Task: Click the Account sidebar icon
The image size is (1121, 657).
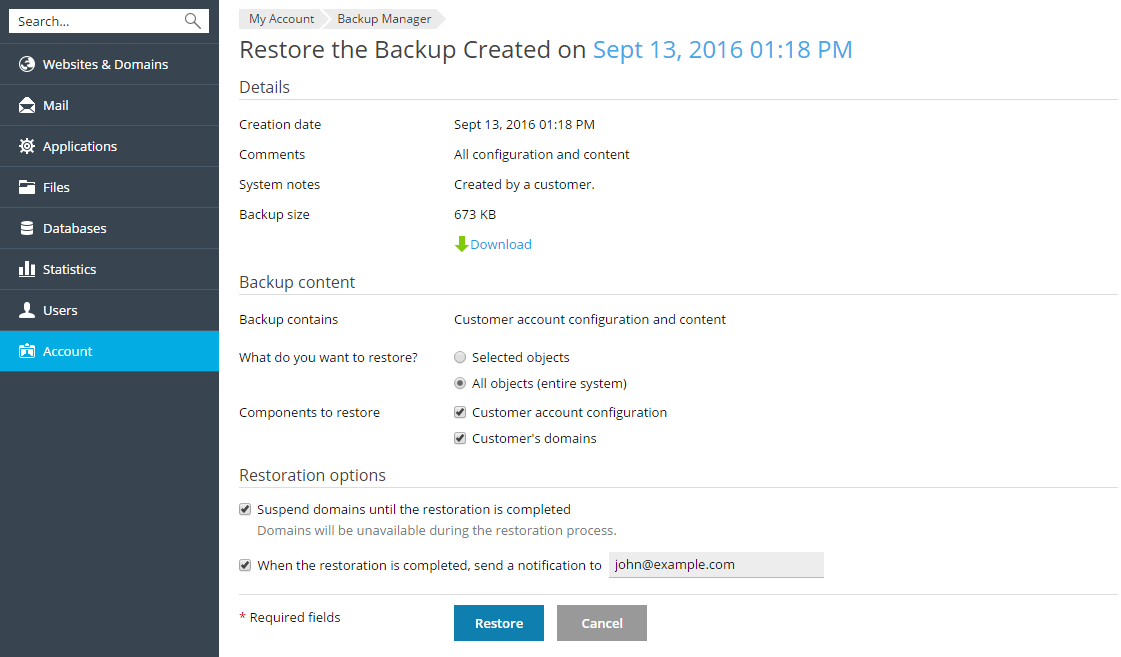Action: pos(24,351)
